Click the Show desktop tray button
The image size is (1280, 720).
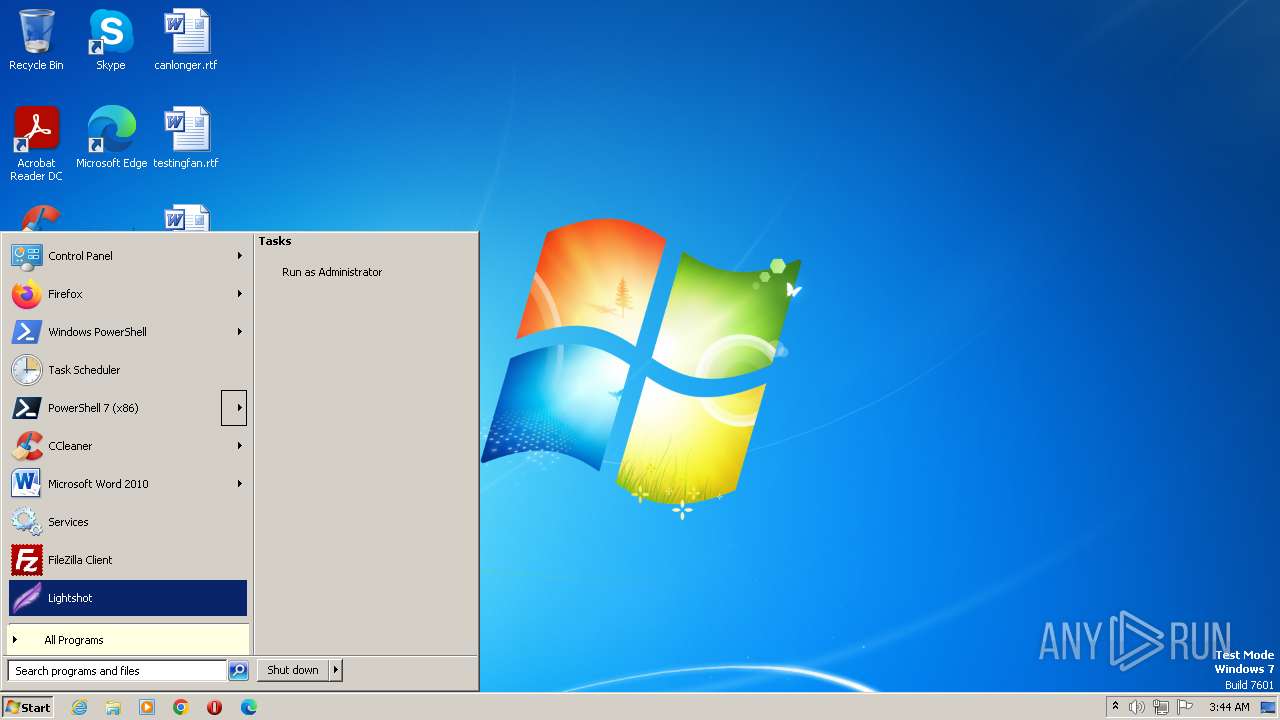(x=1268, y=707)
